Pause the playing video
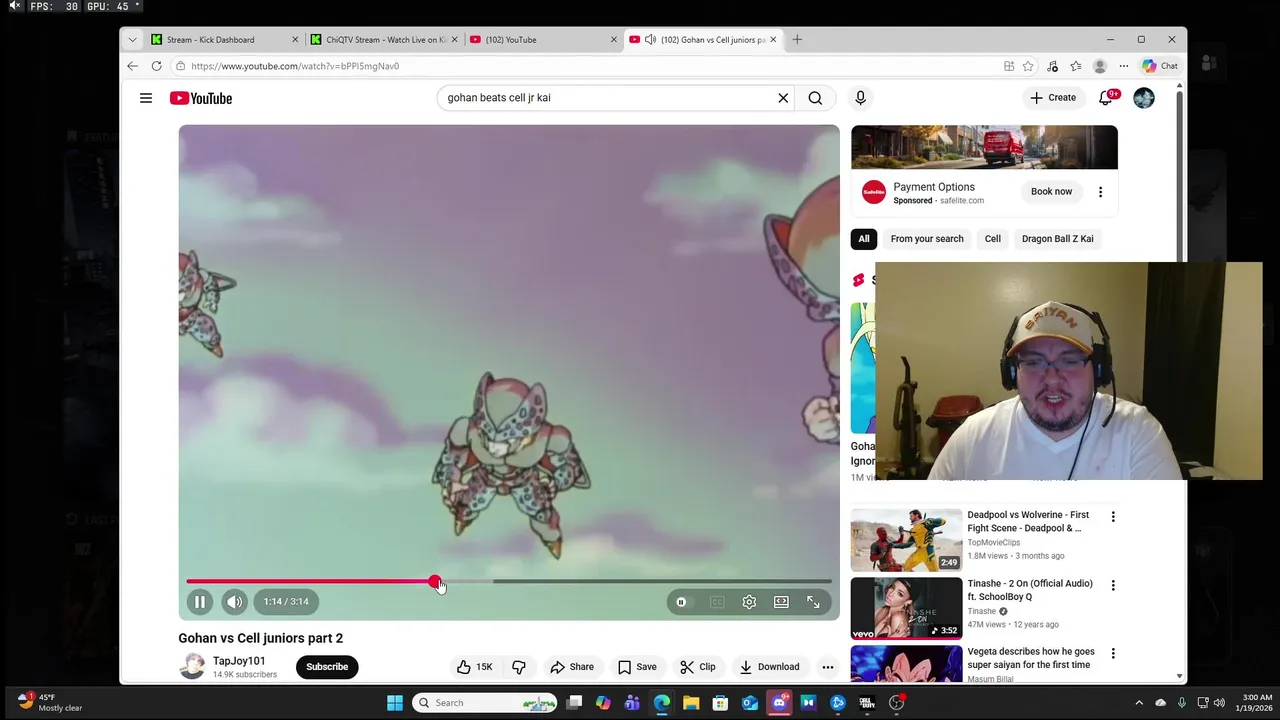 click(199, 602)
